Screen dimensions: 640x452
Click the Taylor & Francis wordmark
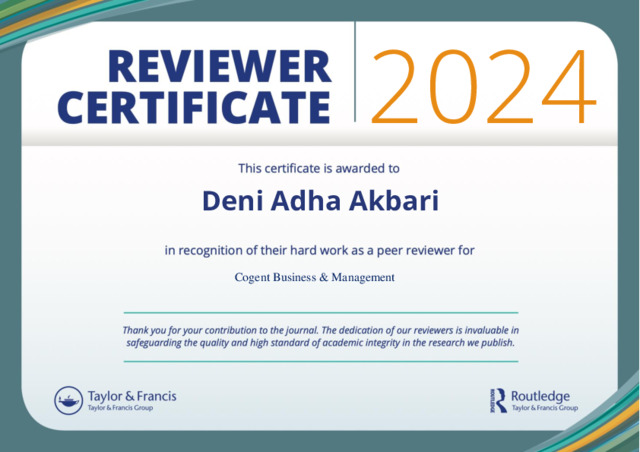pyautogui.click(x=132, y=396)
